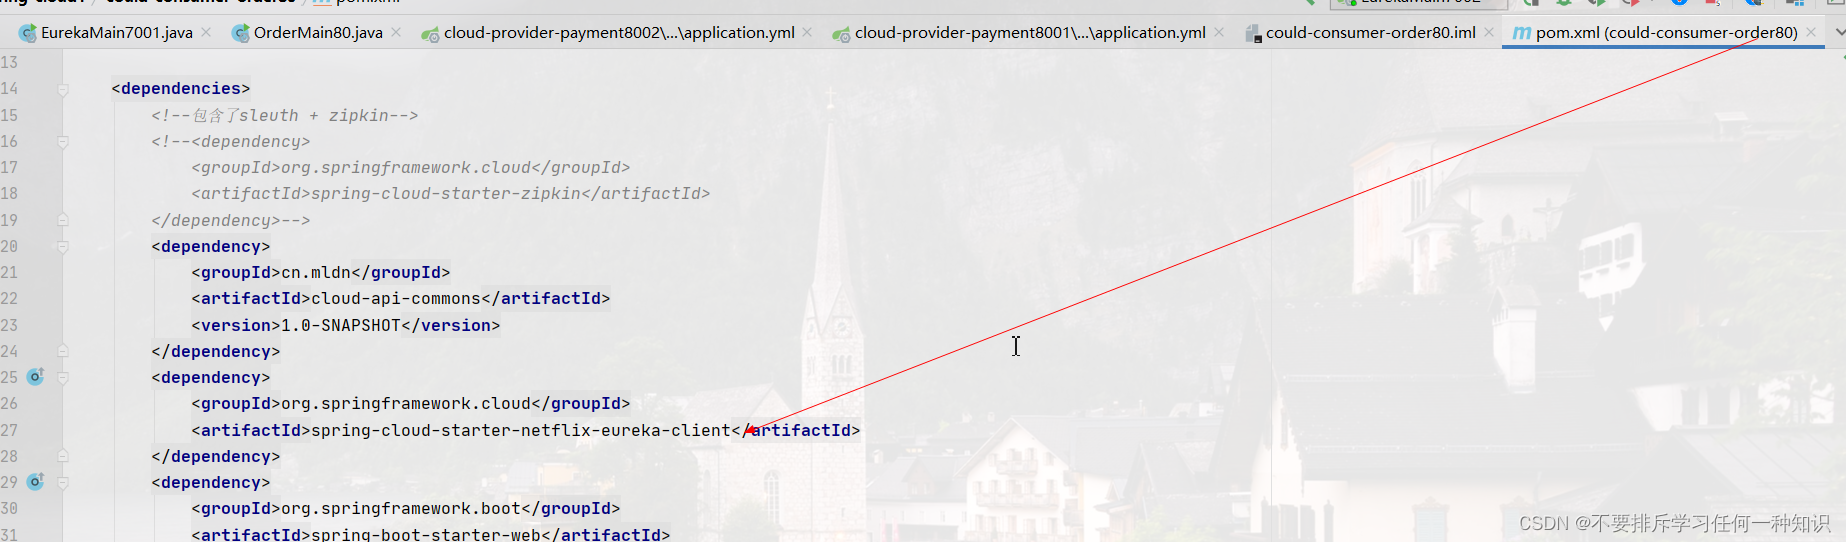Image resolution: width=1846 pixels, height=542 pixels.
Task: Click the fold end marker on line 19
Action: pos(63,220)
